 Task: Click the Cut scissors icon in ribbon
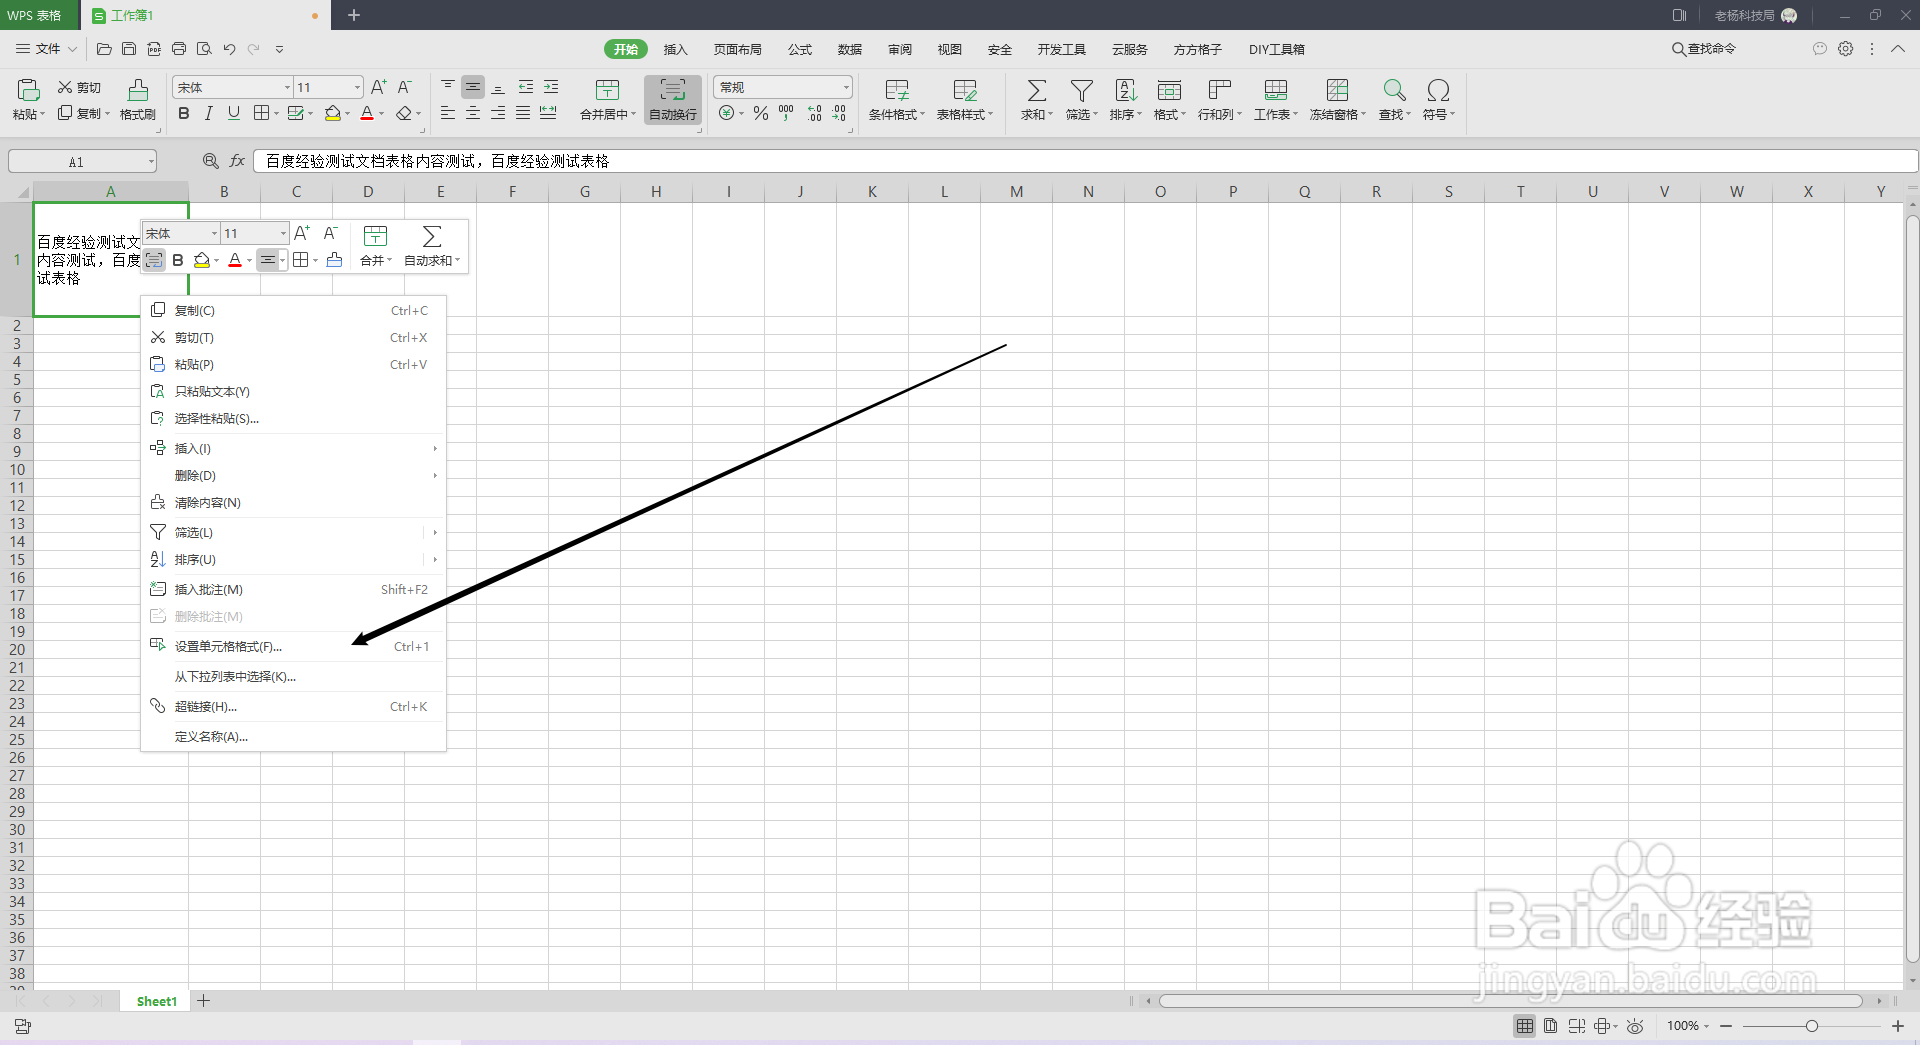[x=65, y=87]
